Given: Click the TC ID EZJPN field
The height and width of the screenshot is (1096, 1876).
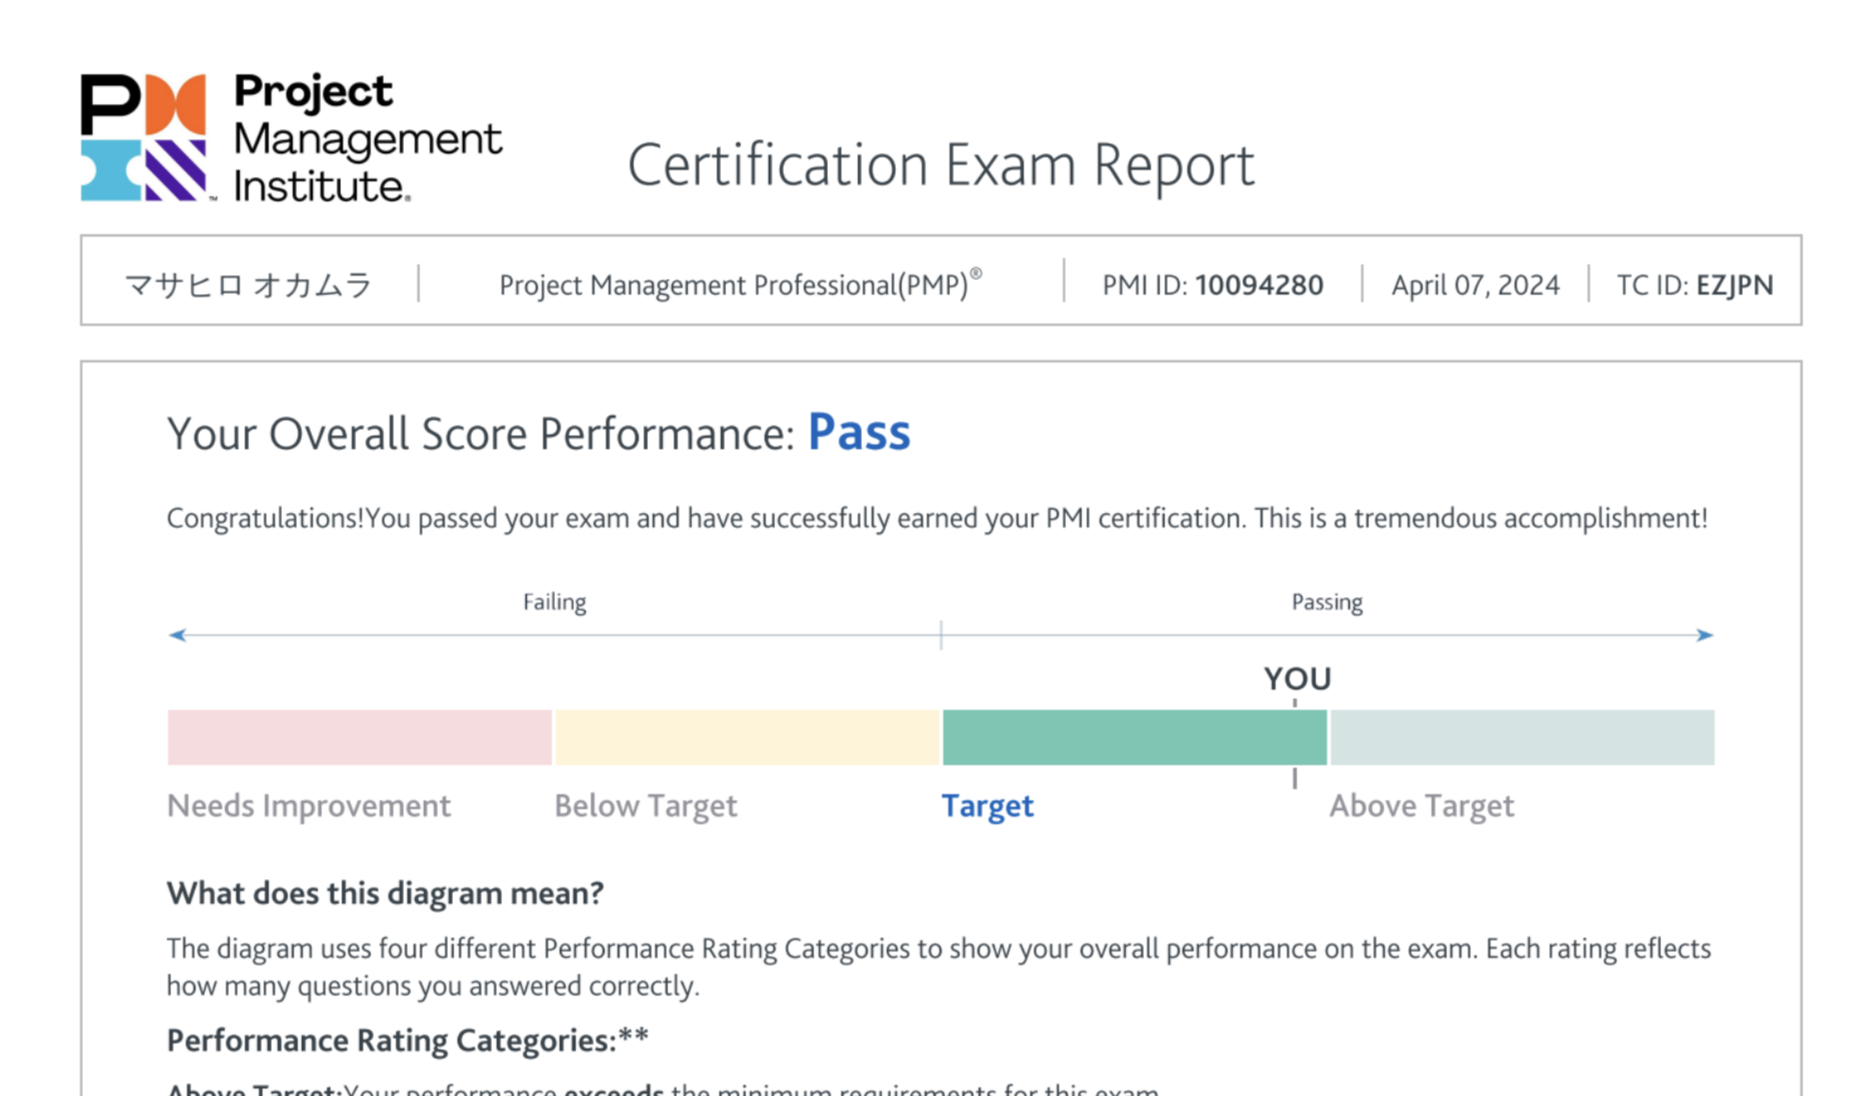Looking at the screenshot, I should [1695, 285].
